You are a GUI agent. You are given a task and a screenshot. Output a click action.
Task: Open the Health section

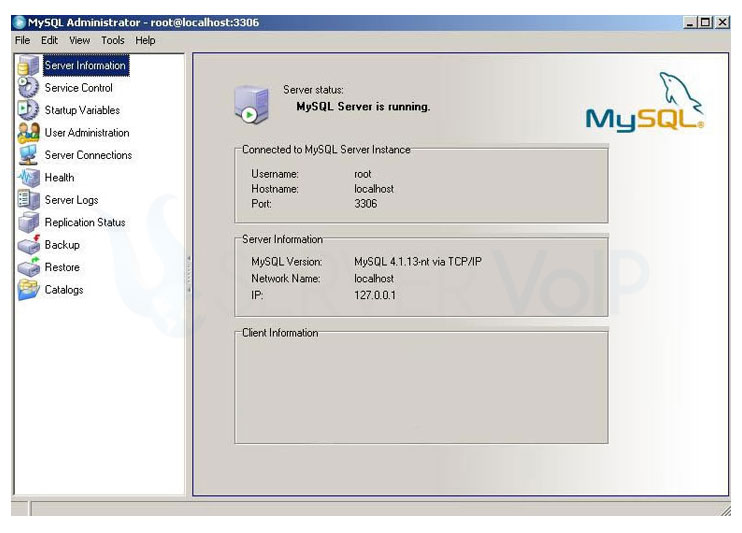[x=60, y=178]
